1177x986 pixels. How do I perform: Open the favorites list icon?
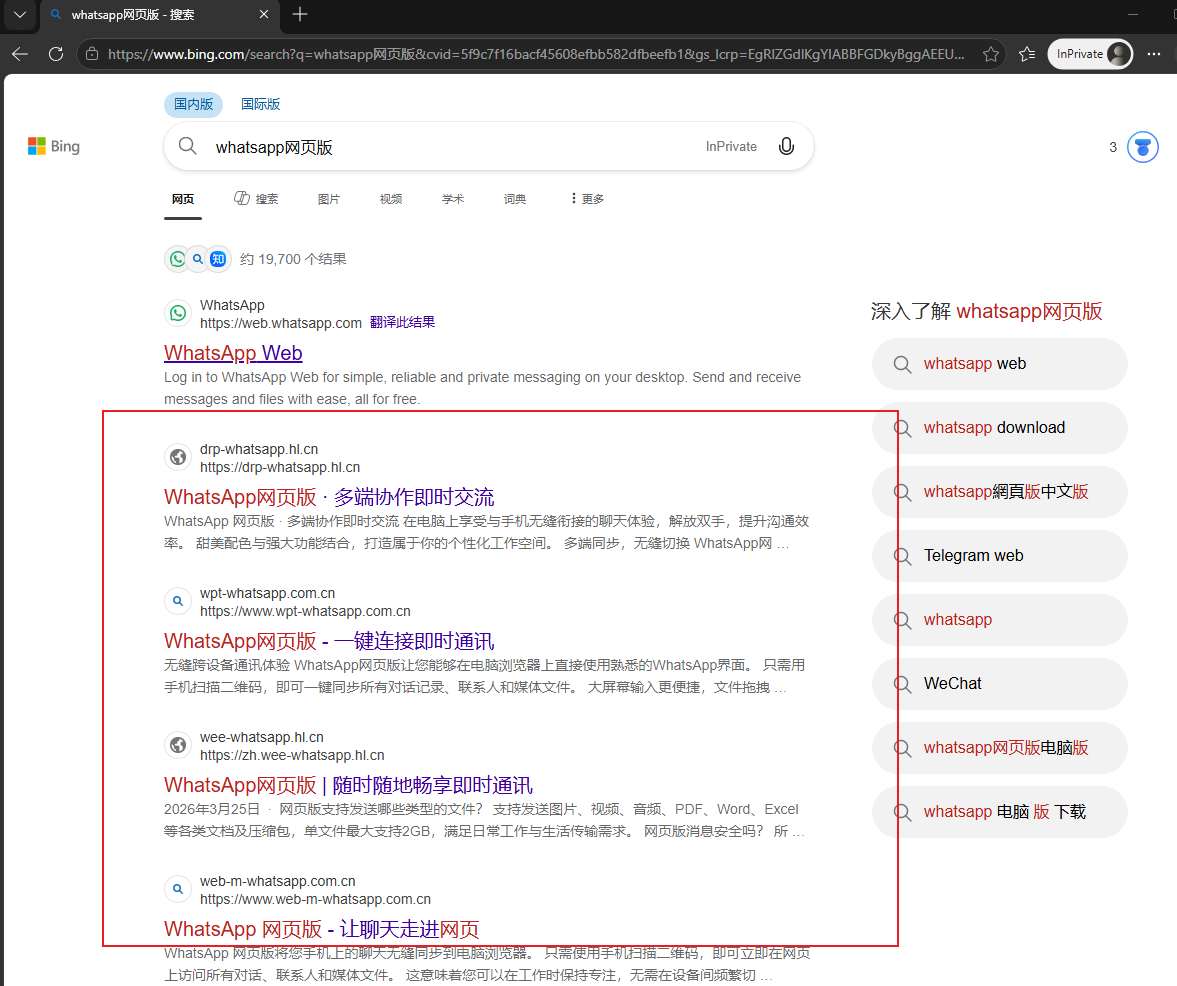coord(1027,54)
